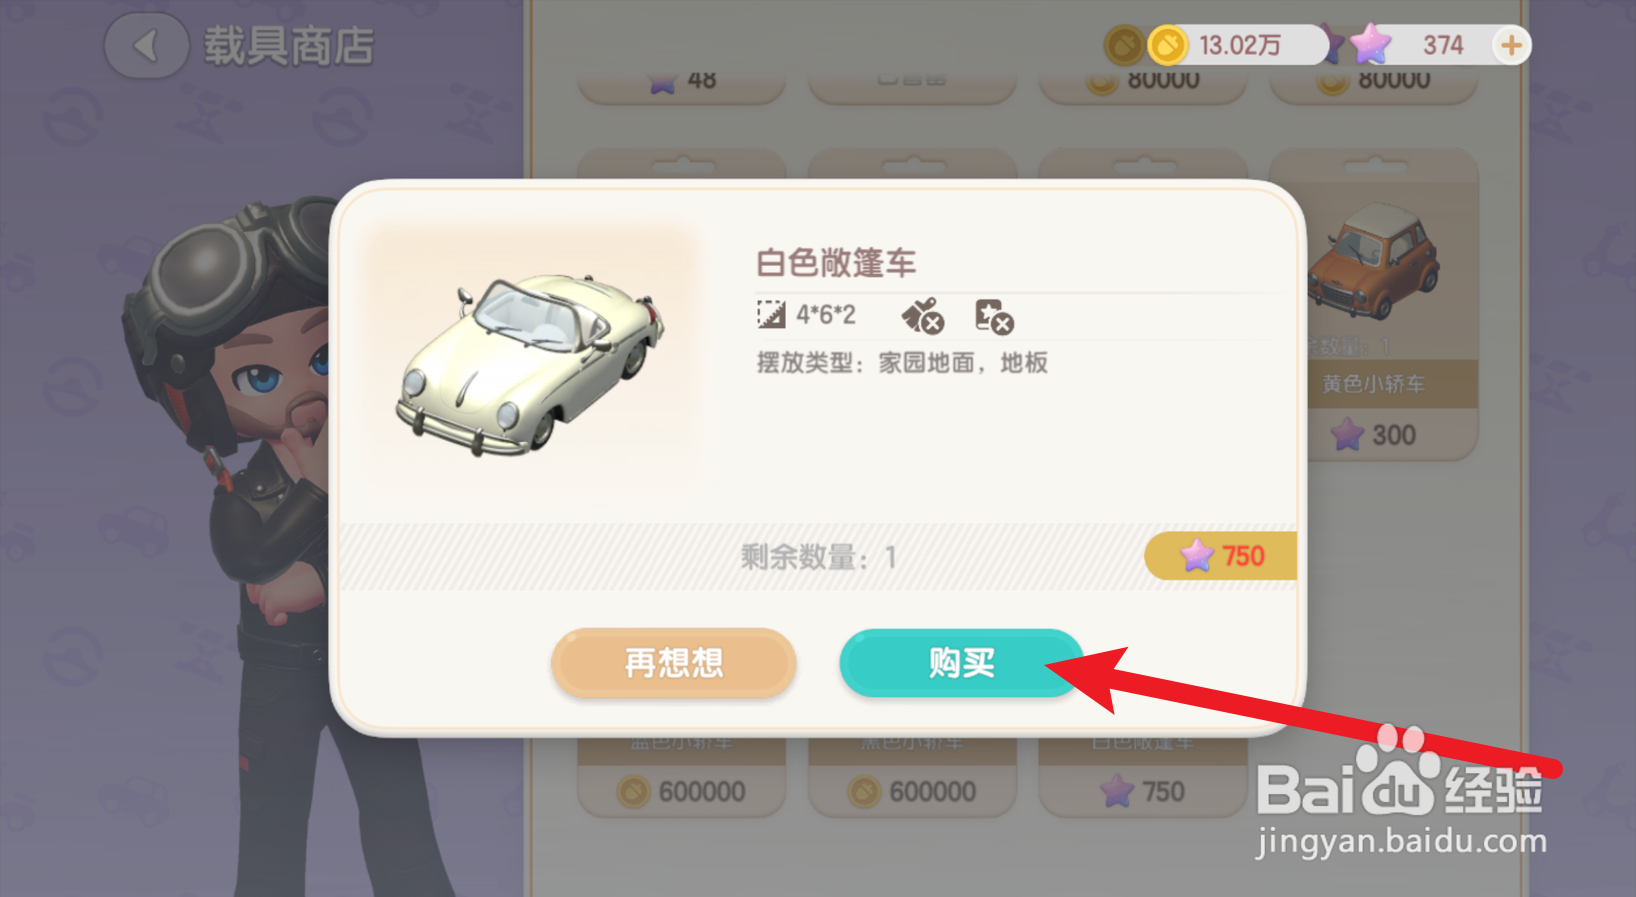Click the 600000 coin price on leftmost card
The width and height of the screenshot is (1636, 897).
click(682, 792)
